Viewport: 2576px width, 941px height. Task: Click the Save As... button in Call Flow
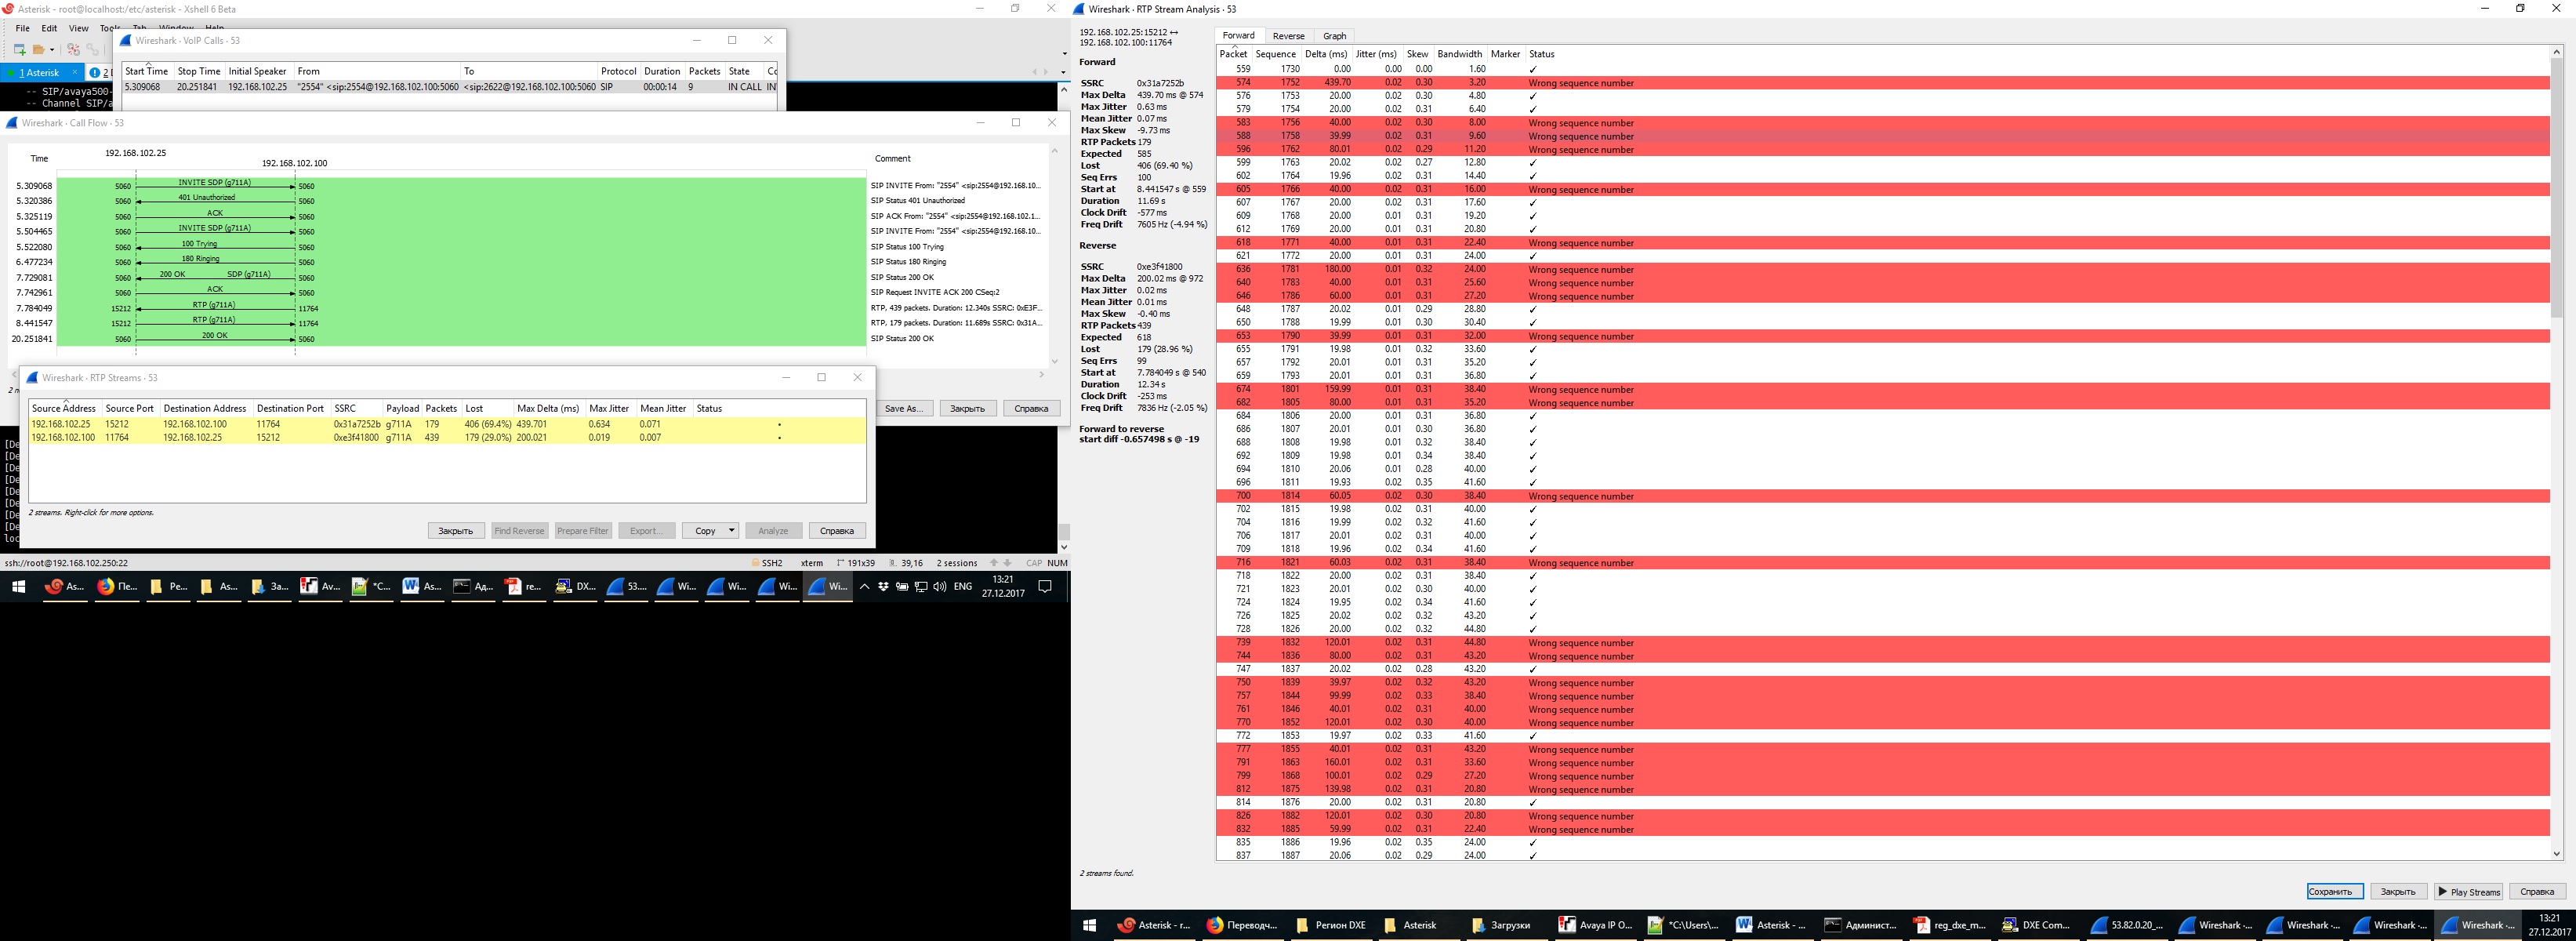click(x=905, y=408)
